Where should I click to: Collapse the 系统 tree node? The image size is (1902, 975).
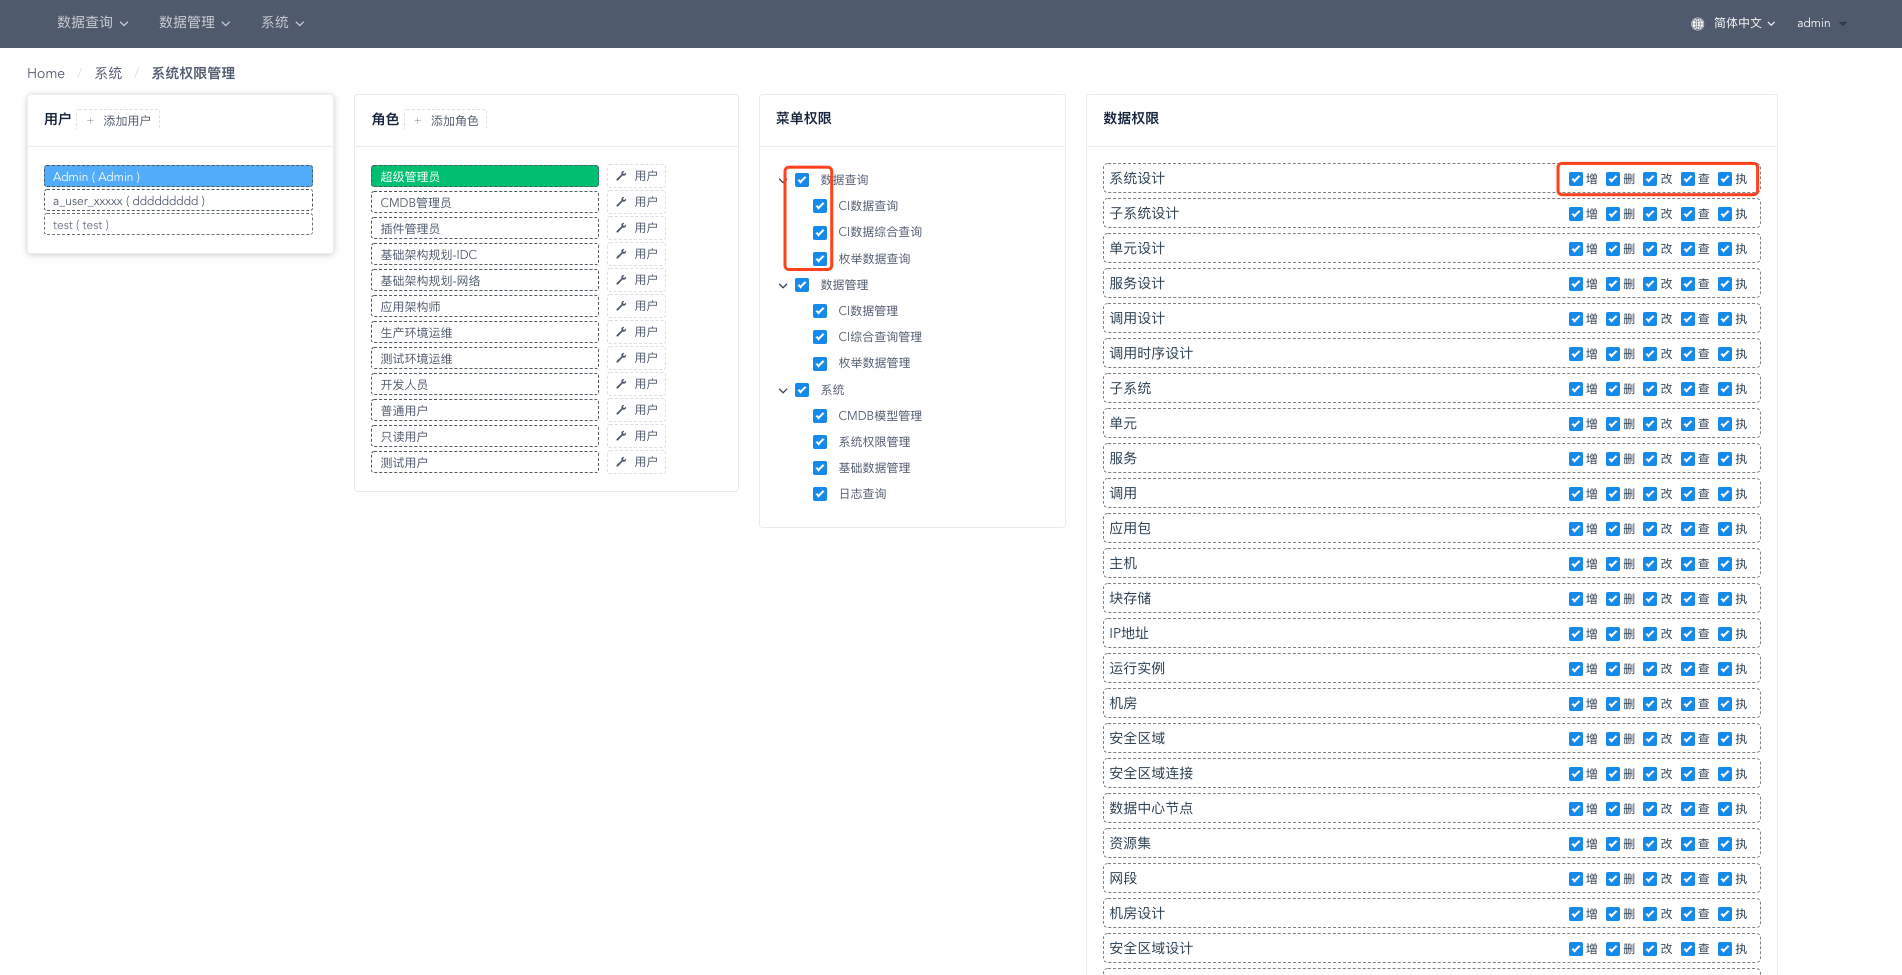click(x=783, y=390)
